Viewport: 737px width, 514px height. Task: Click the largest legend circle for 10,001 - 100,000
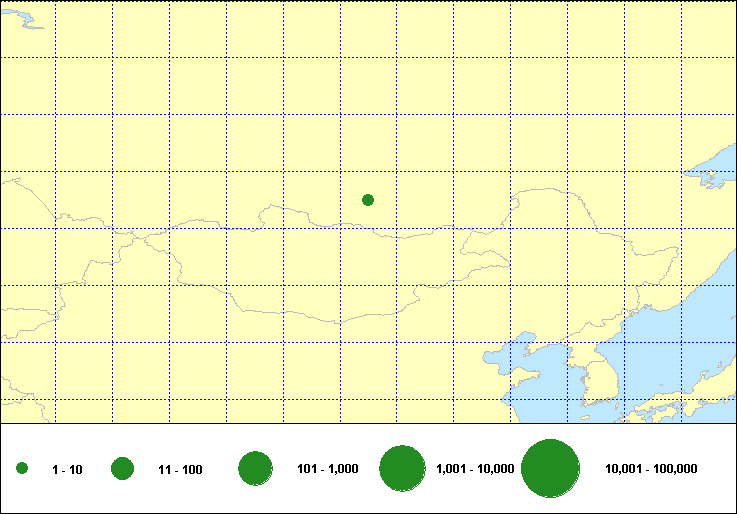550,469
